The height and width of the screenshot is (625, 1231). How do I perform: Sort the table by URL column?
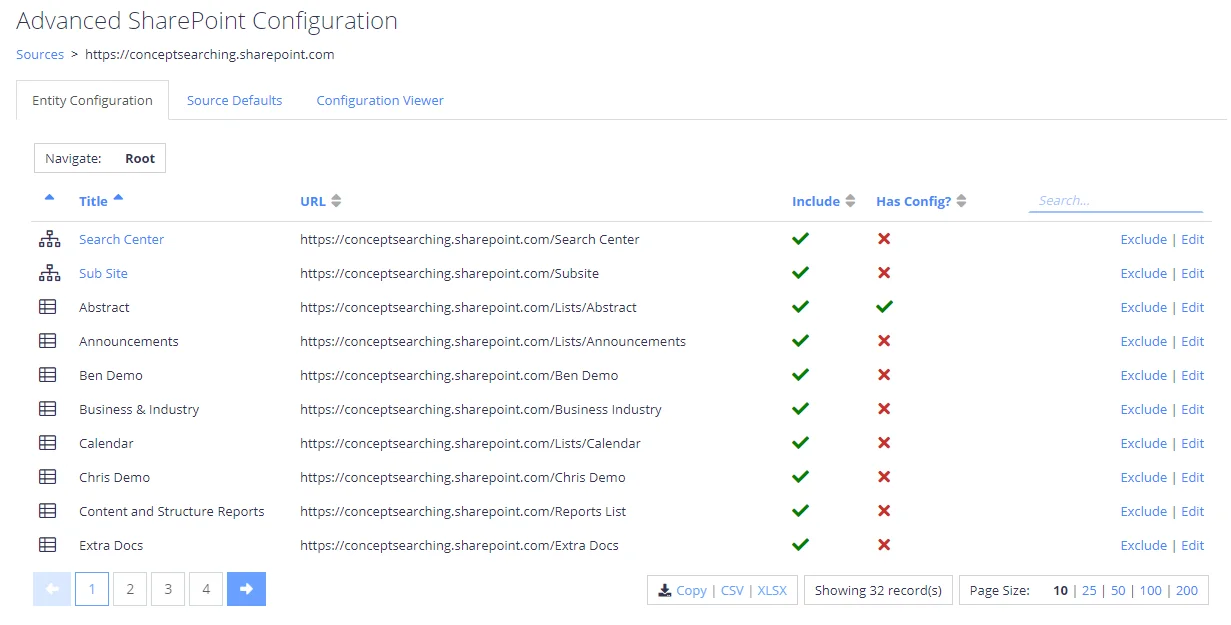(x=321, y=201)
